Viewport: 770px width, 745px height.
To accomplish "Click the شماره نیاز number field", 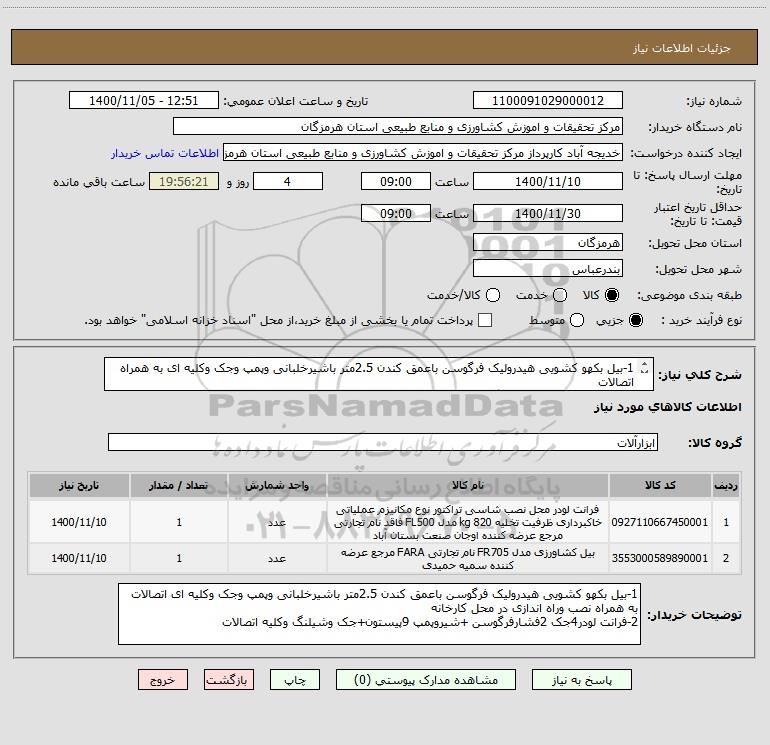I will point(548,101).
